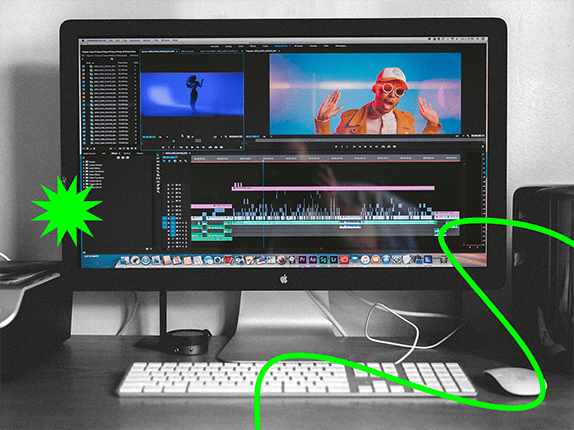Click Mark In in the Source monitor
The width and height of the screenshot is (574, 430).
tap(169, 147)
